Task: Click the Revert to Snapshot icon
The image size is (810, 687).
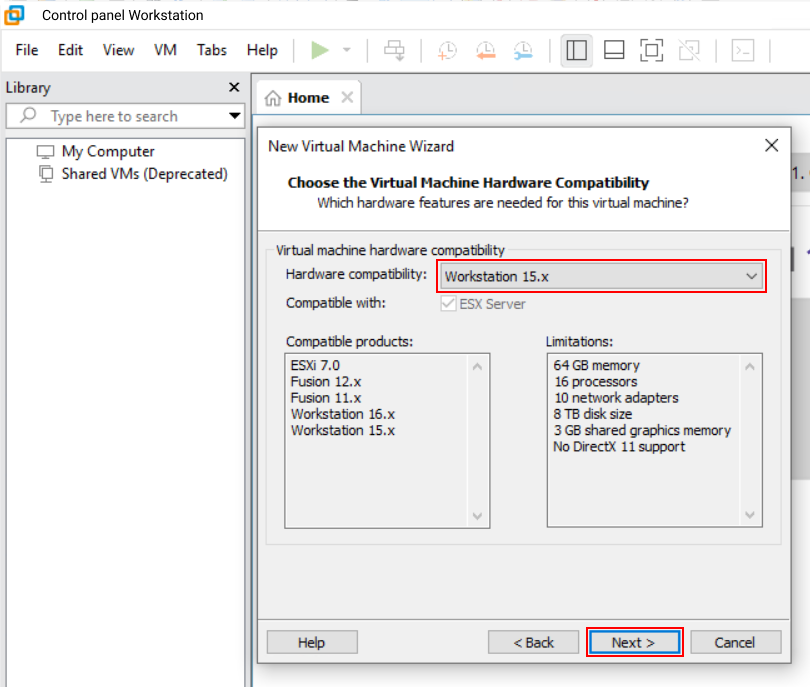Action: 485,50
